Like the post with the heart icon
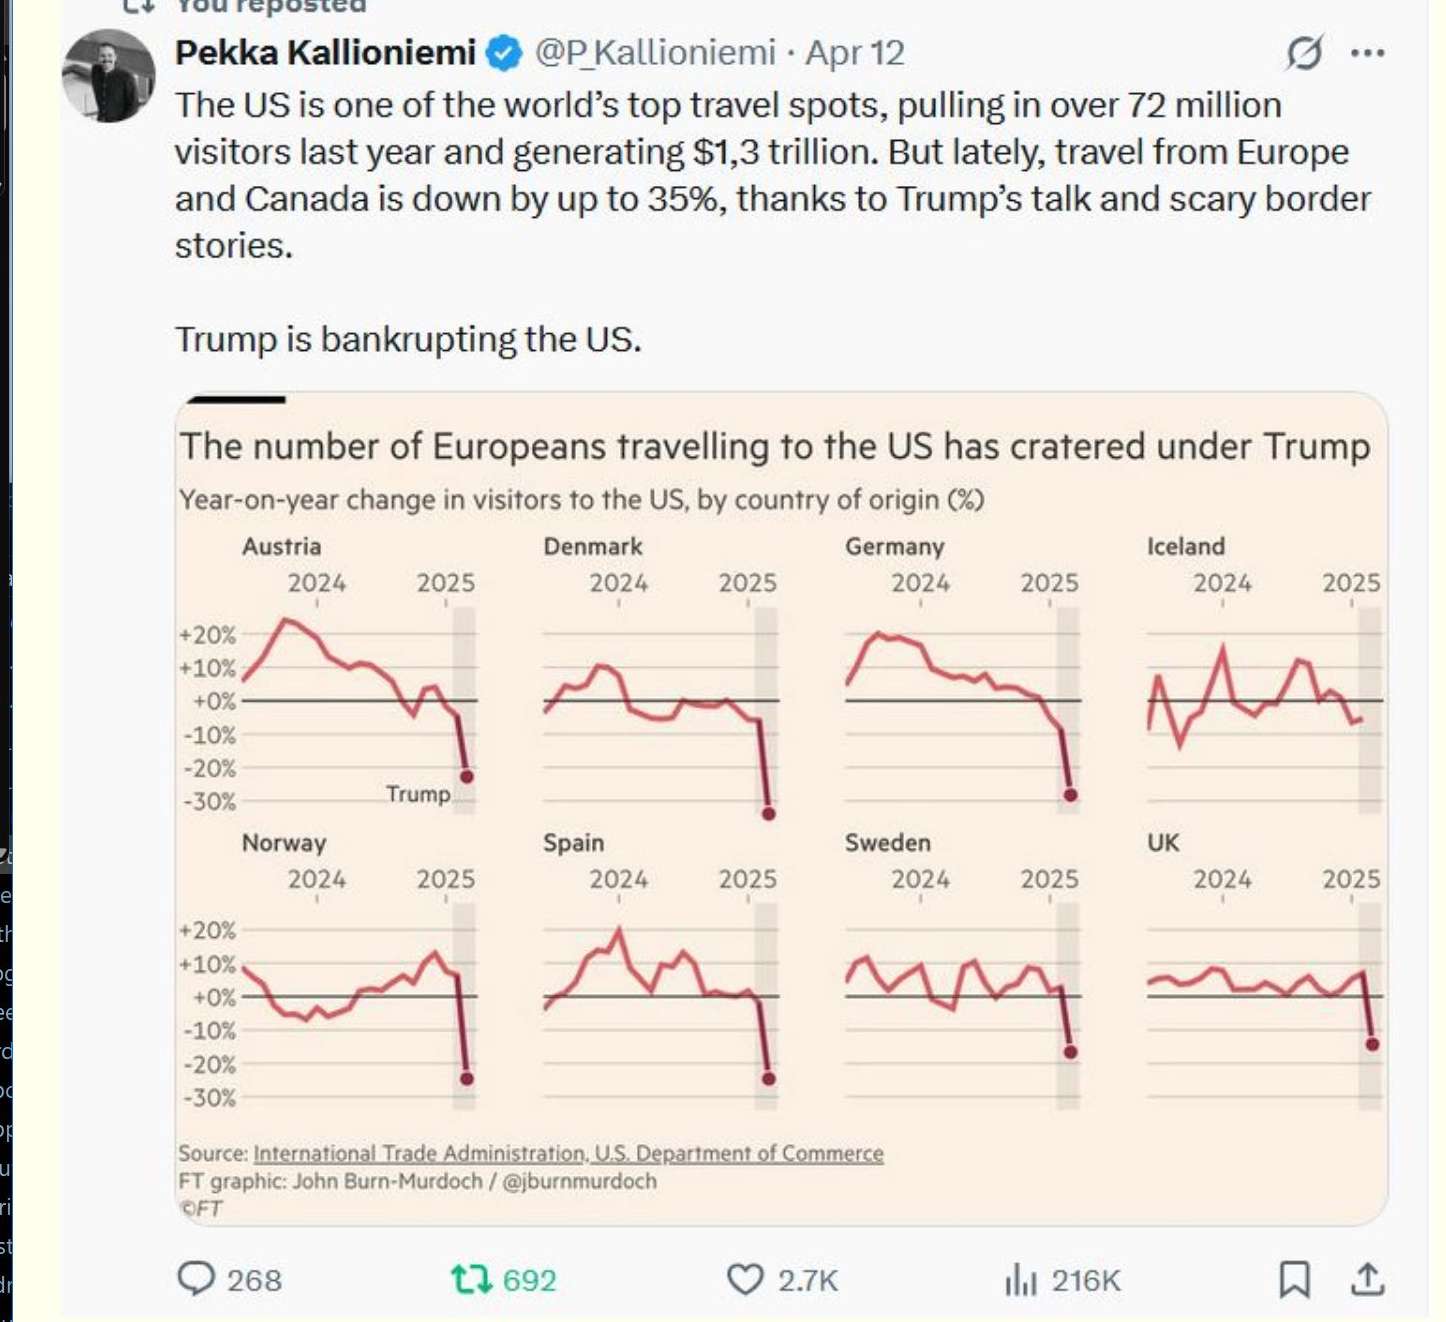 (745, 1279)
